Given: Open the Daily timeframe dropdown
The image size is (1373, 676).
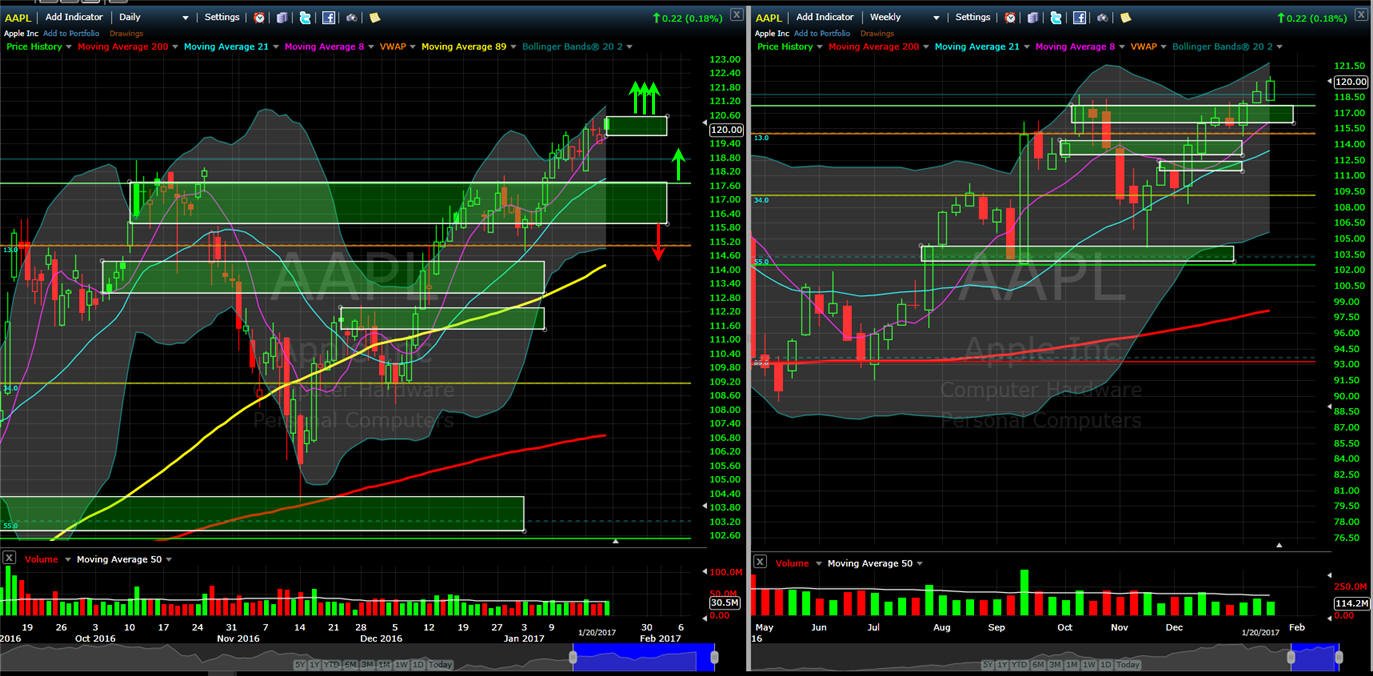Looking at the screenshot, I should point(153,17).
